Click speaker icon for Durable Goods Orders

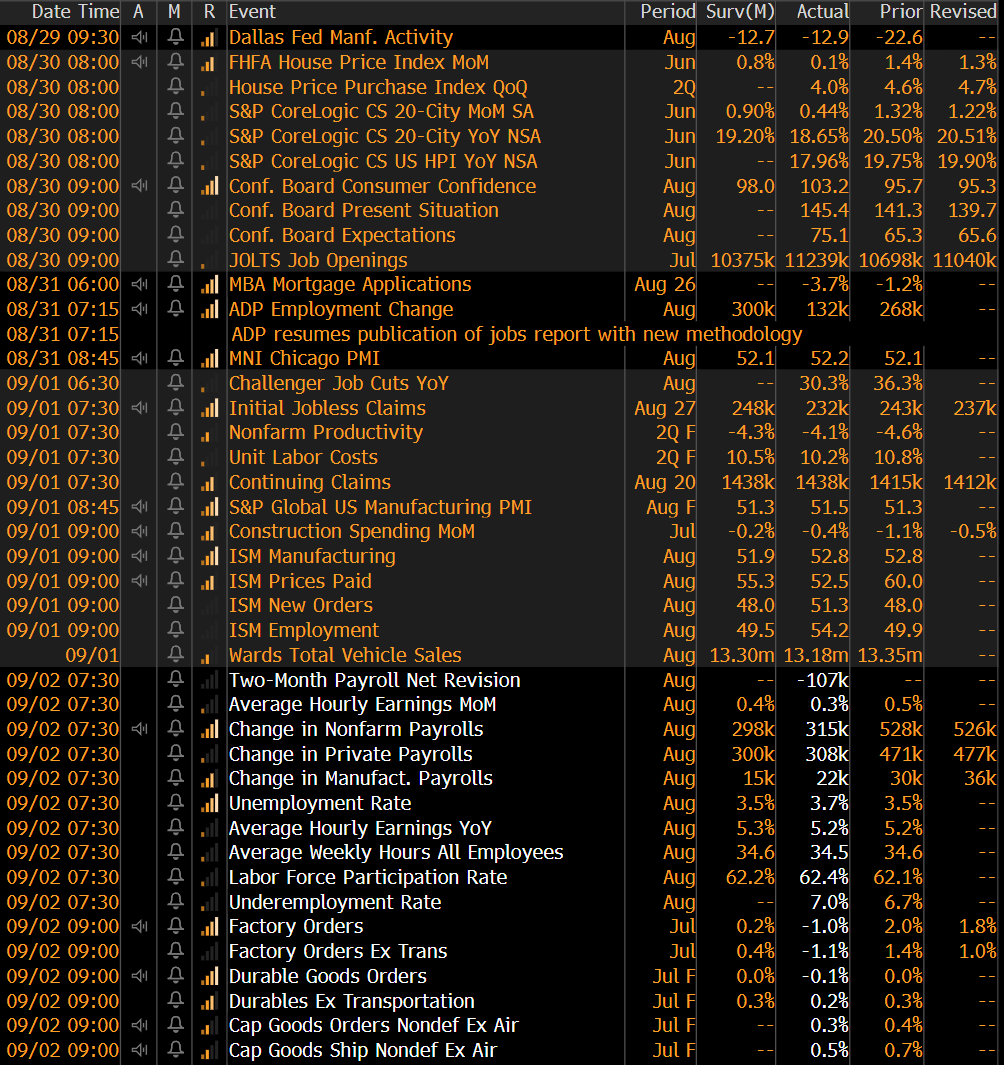139,976
